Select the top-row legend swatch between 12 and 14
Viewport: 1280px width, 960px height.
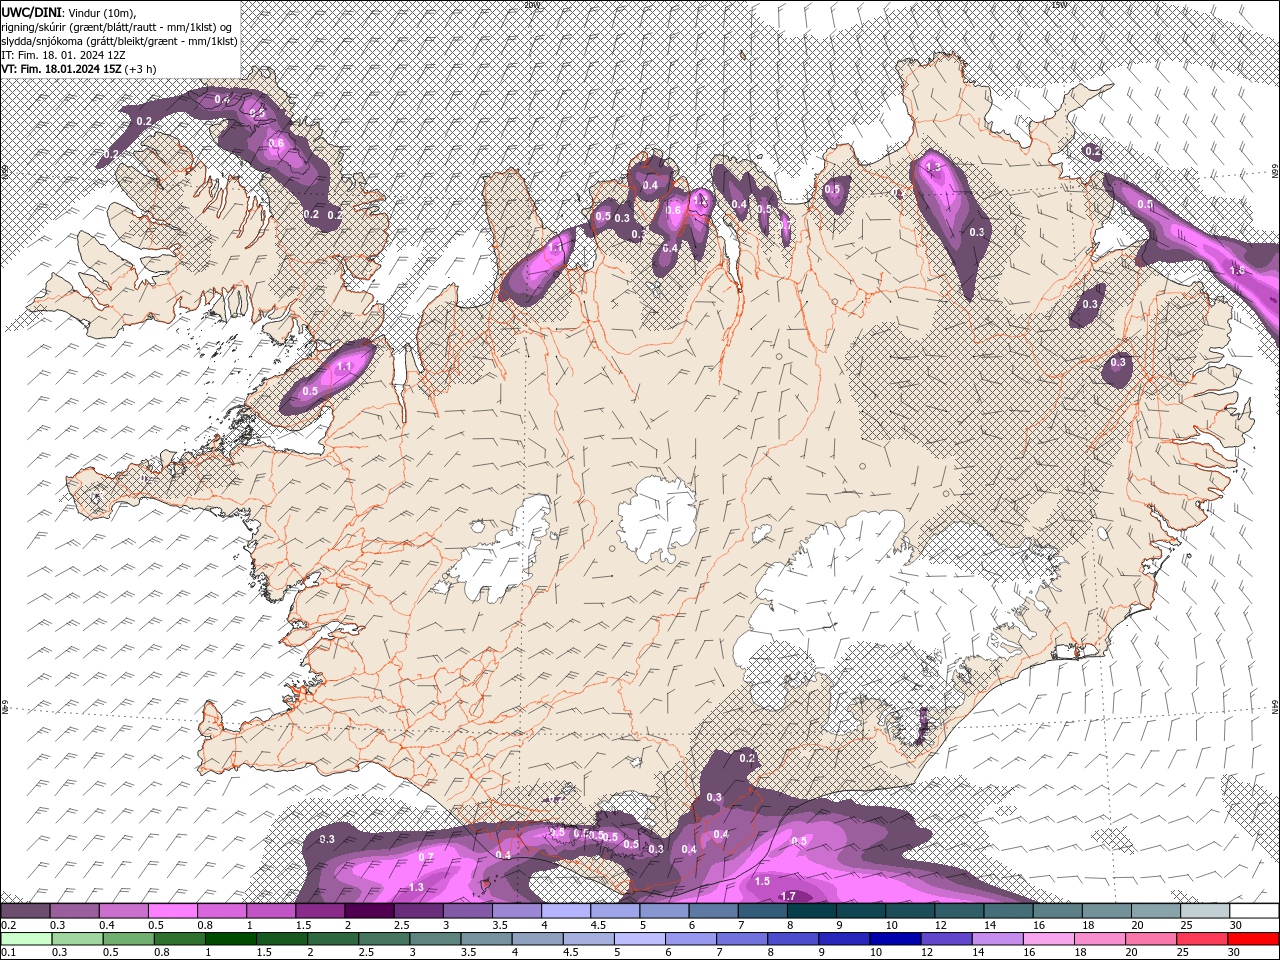coord(959,911)
